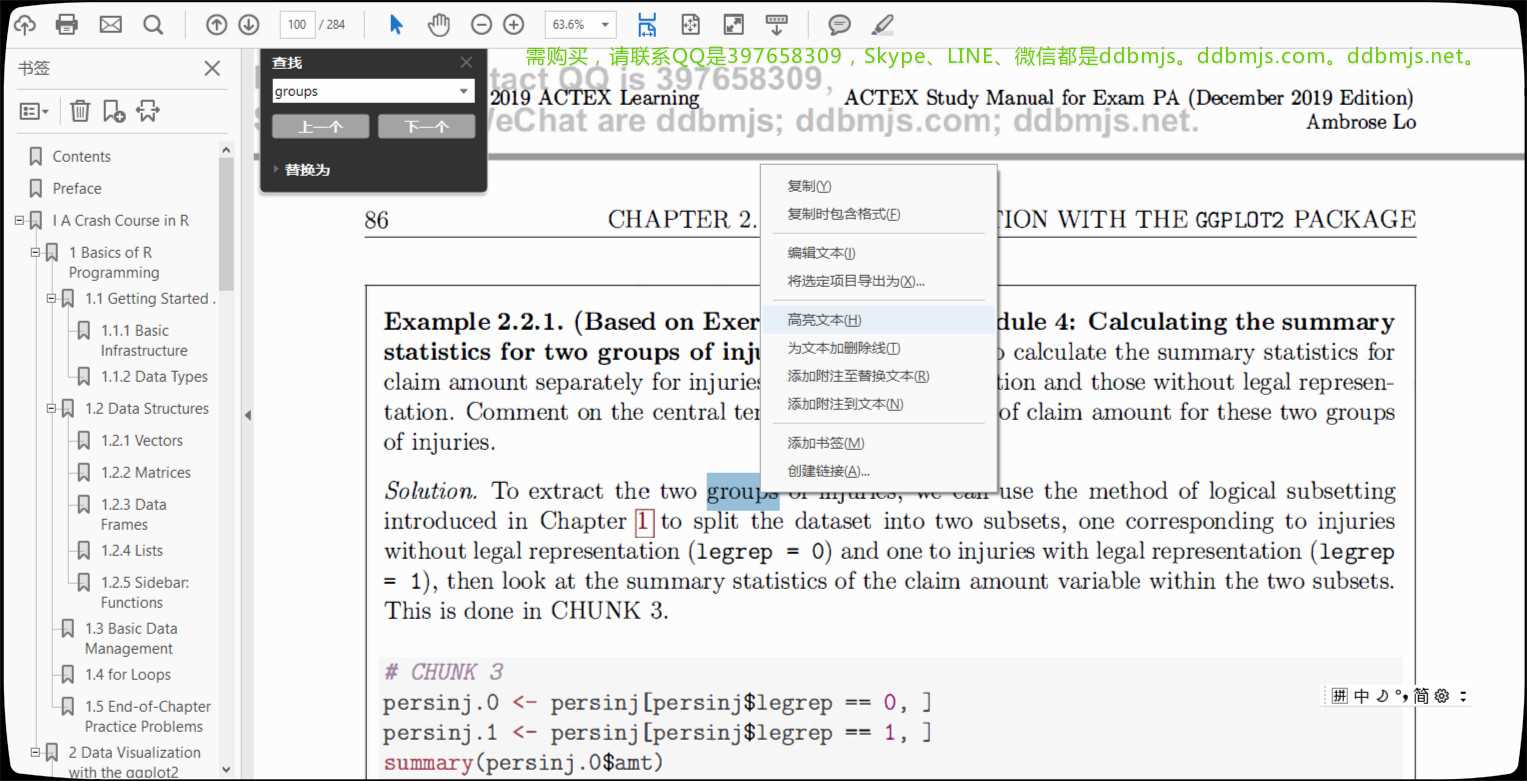Close the find dialog
Viewport: 1527px width, 781px height.
466,62
